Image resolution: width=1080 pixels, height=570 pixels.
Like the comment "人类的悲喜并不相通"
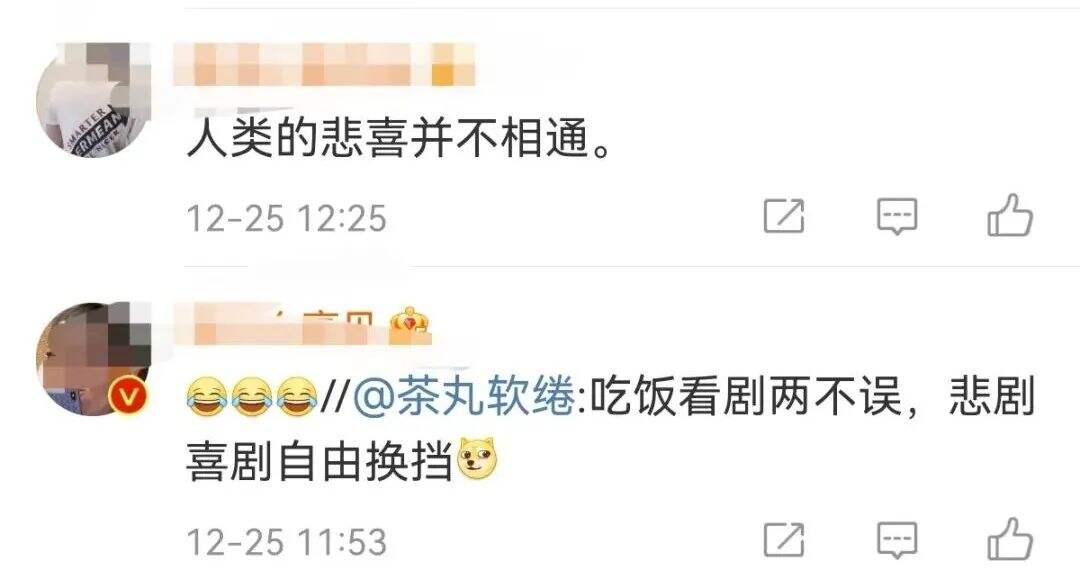tap(1010, 215)
